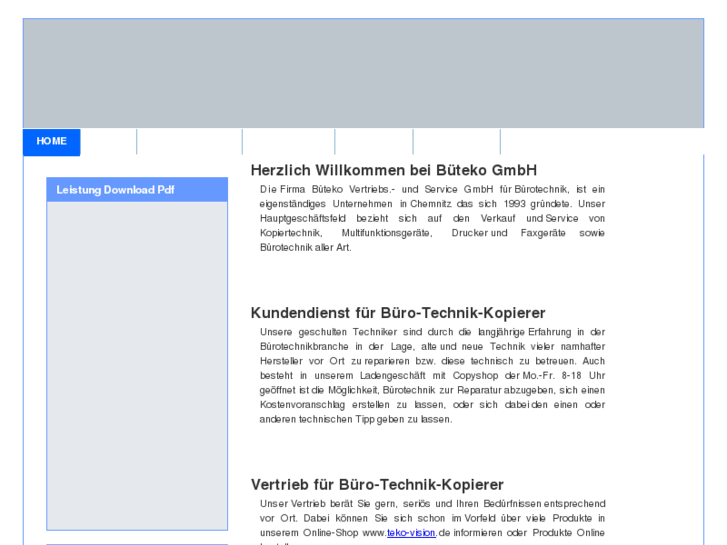
Task: Open the HOME navigation tab
Action: pyautogui.click(x=51, y=142)
